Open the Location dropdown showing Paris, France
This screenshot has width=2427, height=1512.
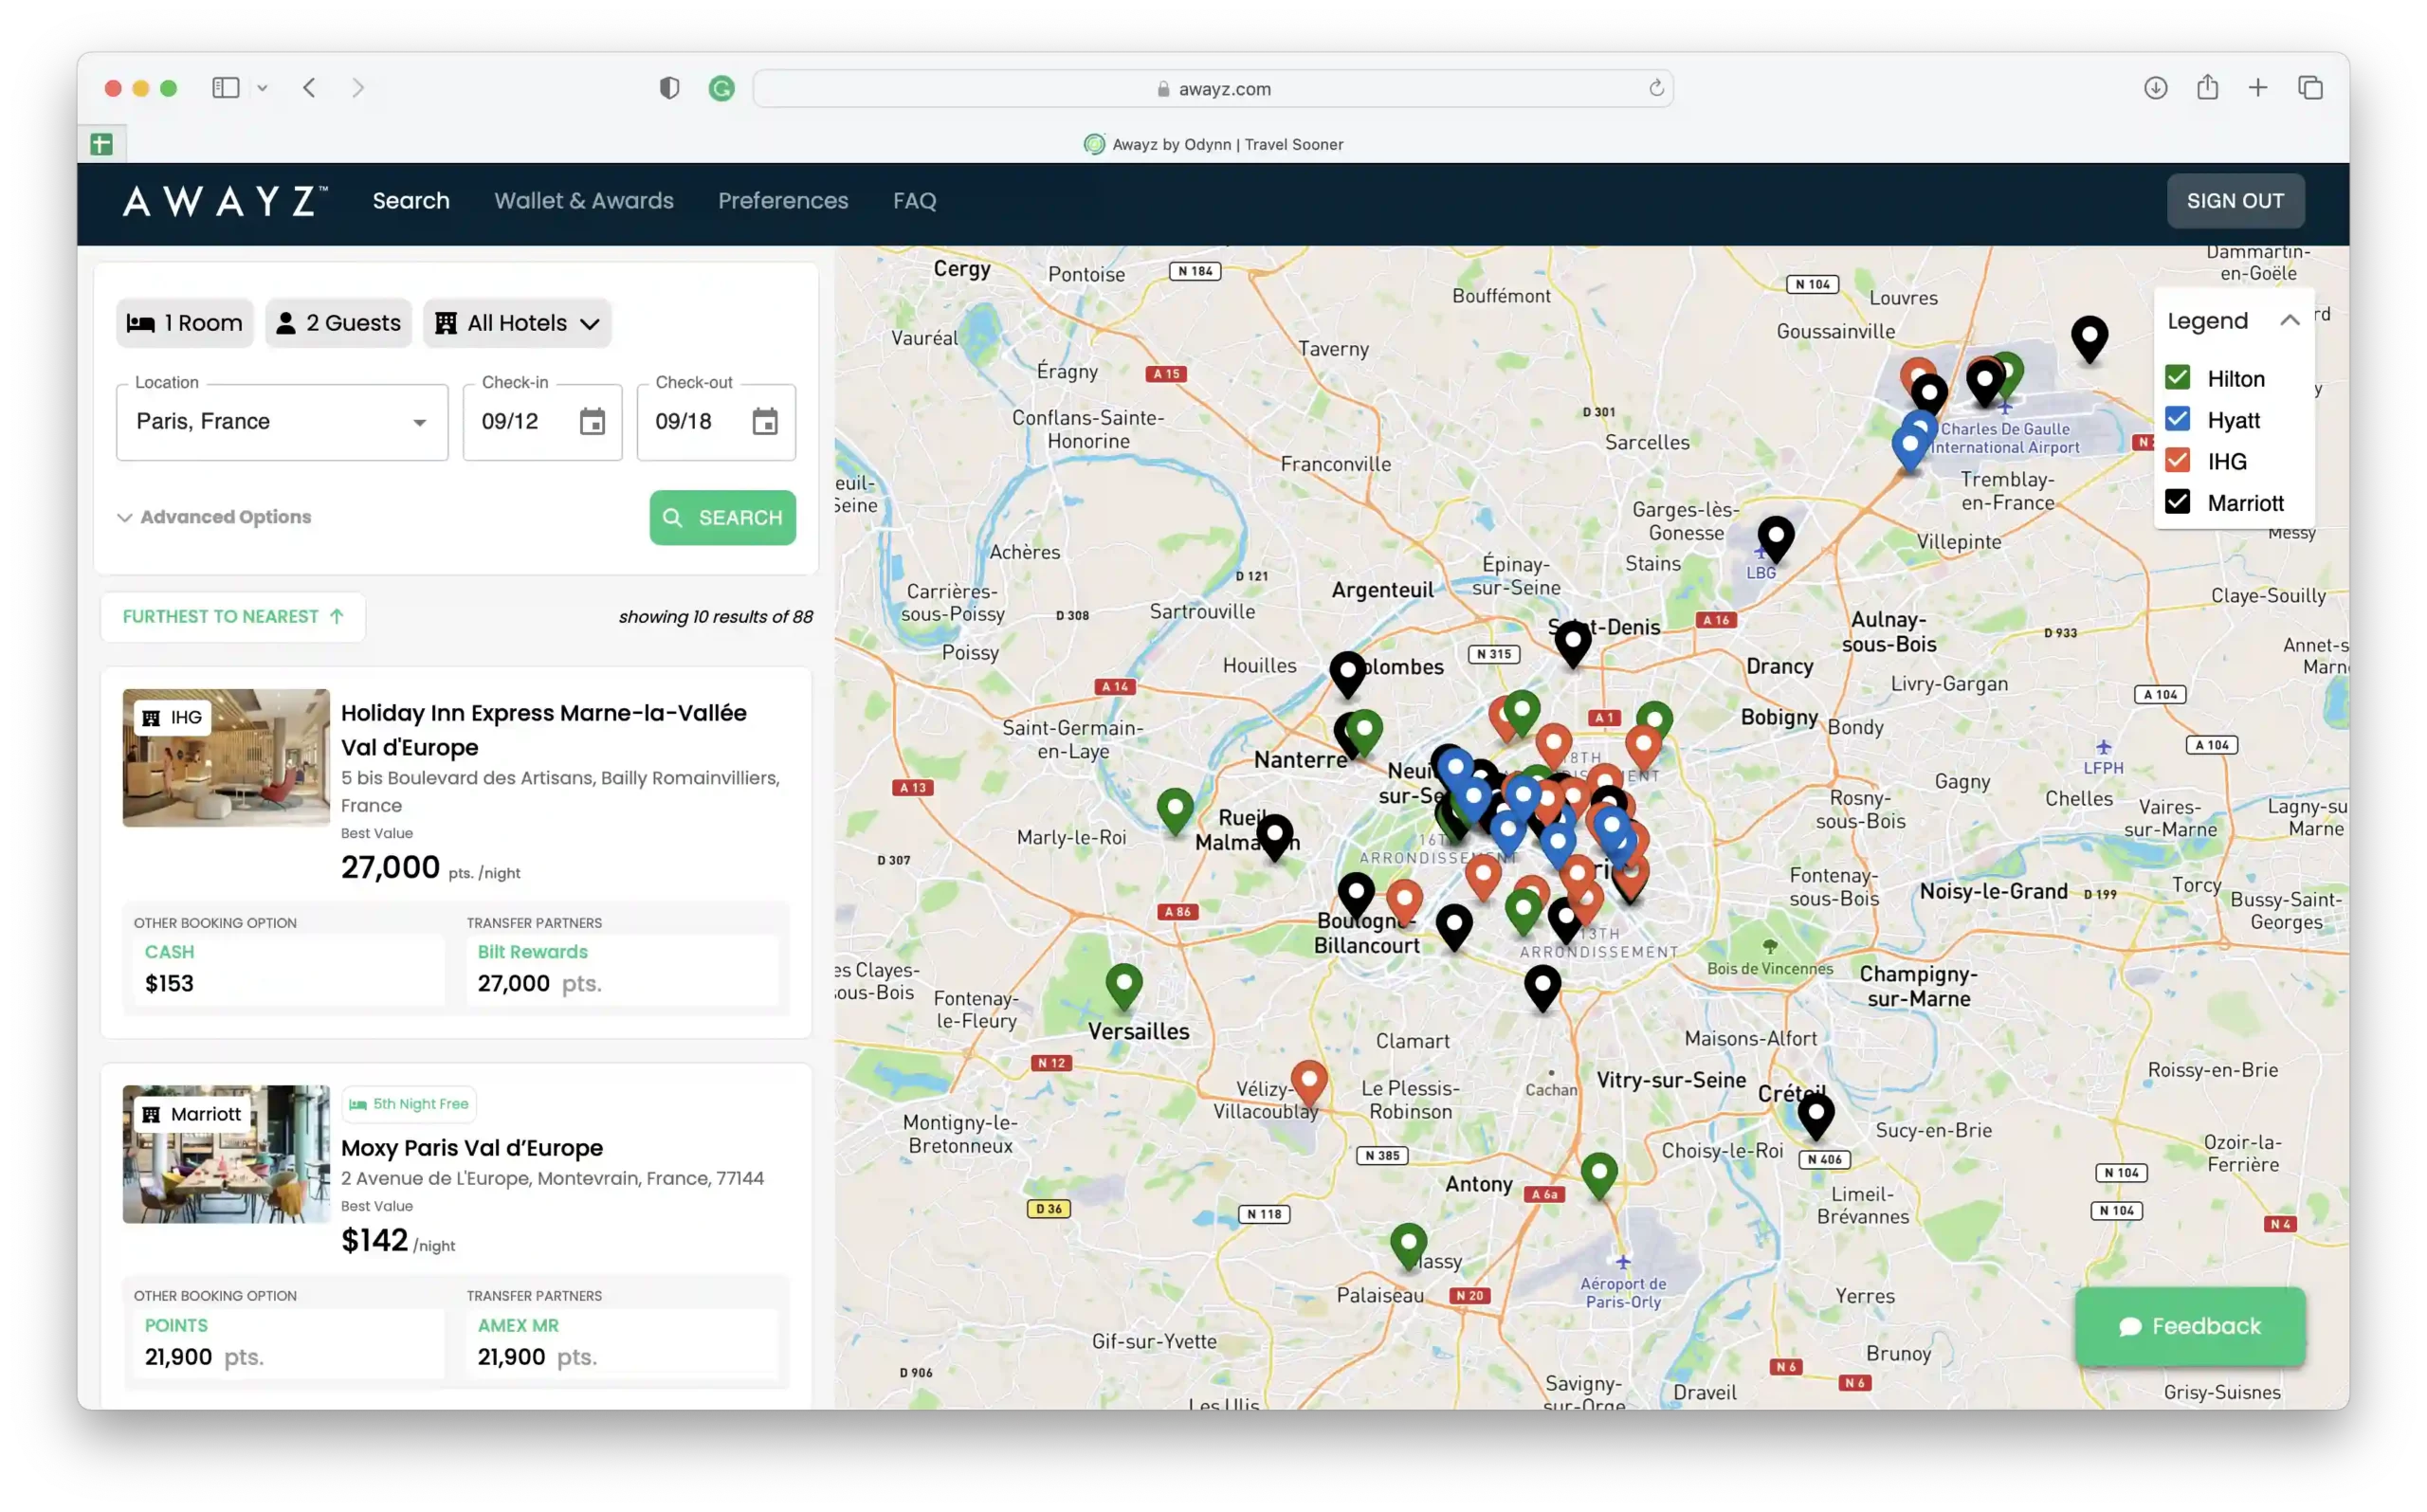pyautogui.click(x=282, y=422)
